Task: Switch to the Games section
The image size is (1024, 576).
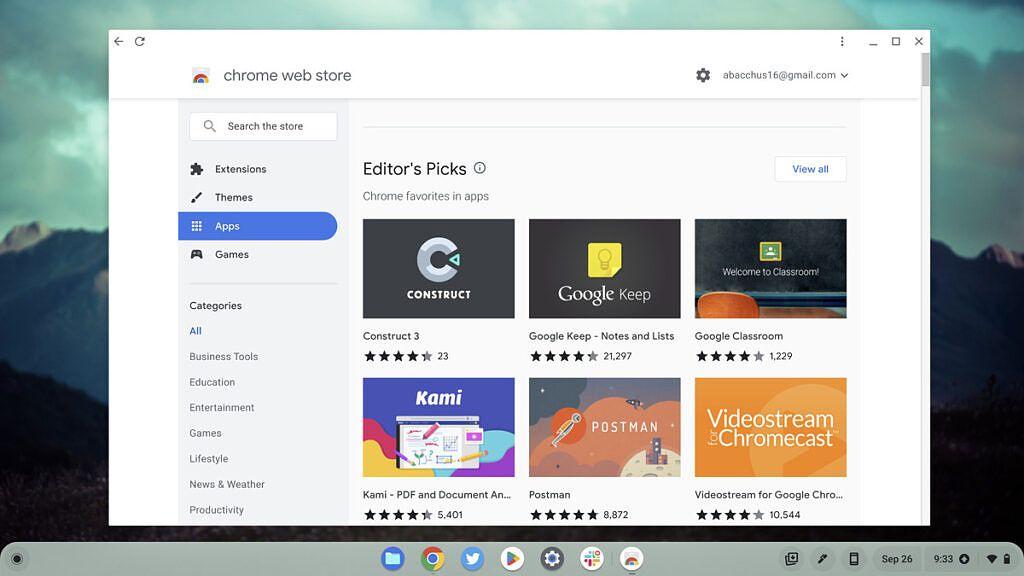Action: click(x=233, y=254)
